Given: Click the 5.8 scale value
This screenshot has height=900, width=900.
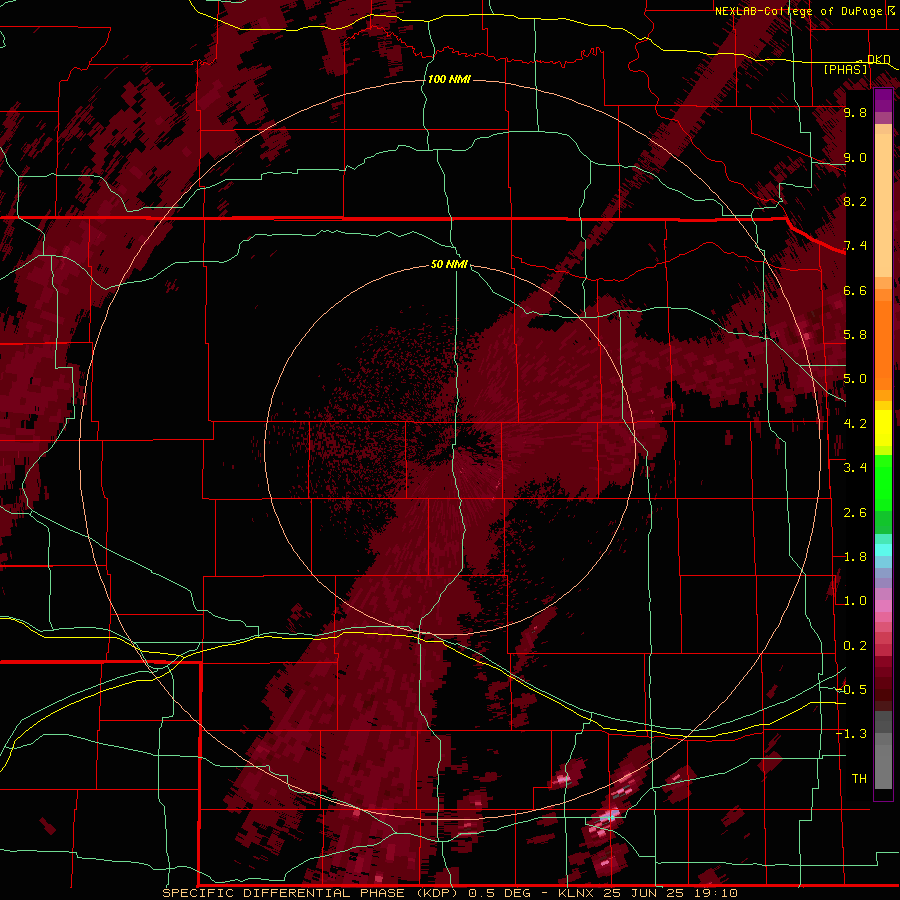Looking at the screenshot, I should click(855, 335).
